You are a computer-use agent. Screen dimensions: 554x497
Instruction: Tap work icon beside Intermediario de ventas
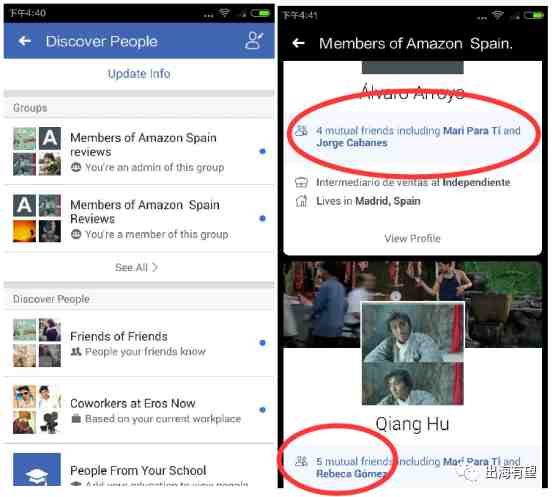click(301, 182)
